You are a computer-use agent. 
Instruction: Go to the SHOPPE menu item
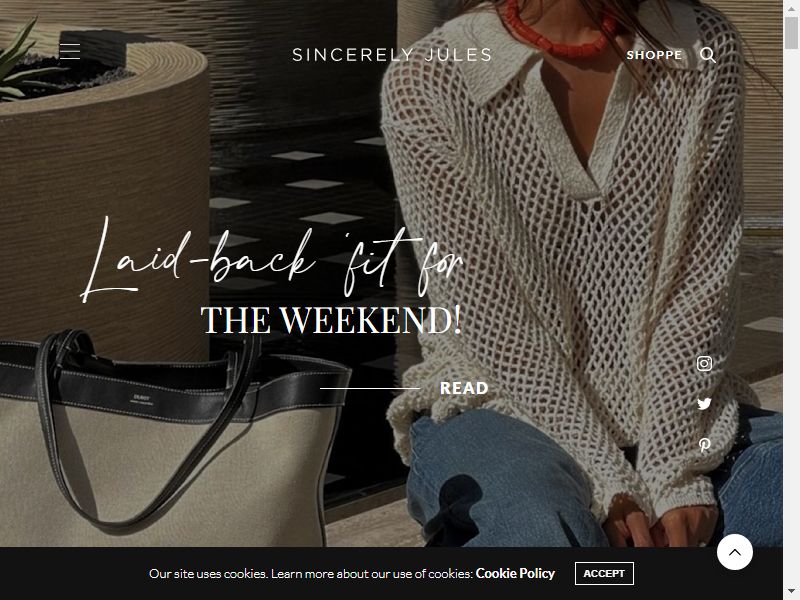pyautogui.click(x=654, y=55)
